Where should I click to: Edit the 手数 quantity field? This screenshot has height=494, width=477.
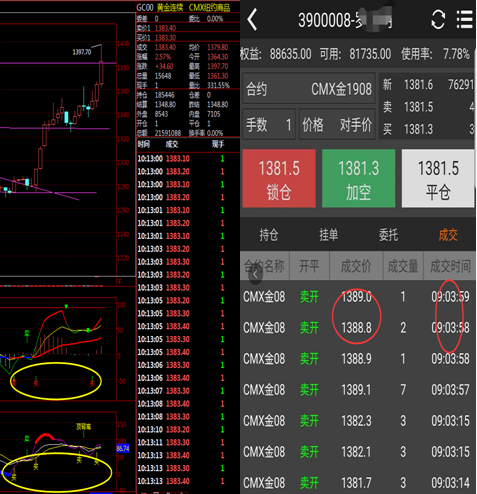click(x=269, y=125)
